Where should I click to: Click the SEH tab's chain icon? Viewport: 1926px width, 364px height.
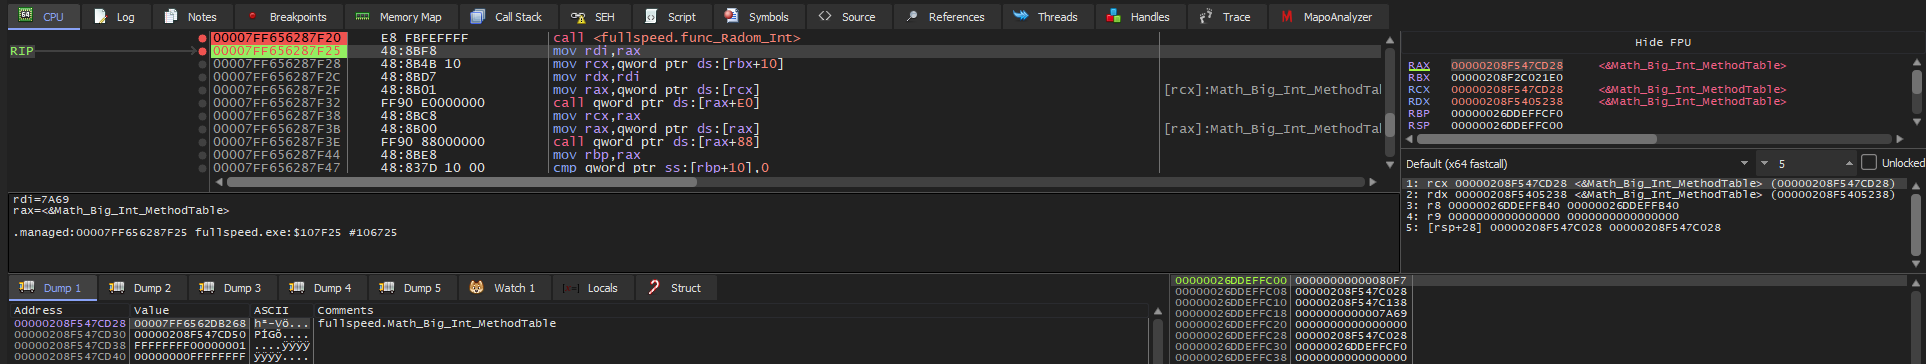pyautogui.click(x=578, y=17)
